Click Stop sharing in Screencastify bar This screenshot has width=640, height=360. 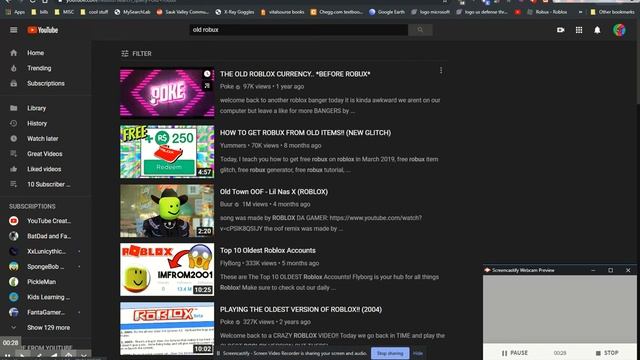[390, 353]
